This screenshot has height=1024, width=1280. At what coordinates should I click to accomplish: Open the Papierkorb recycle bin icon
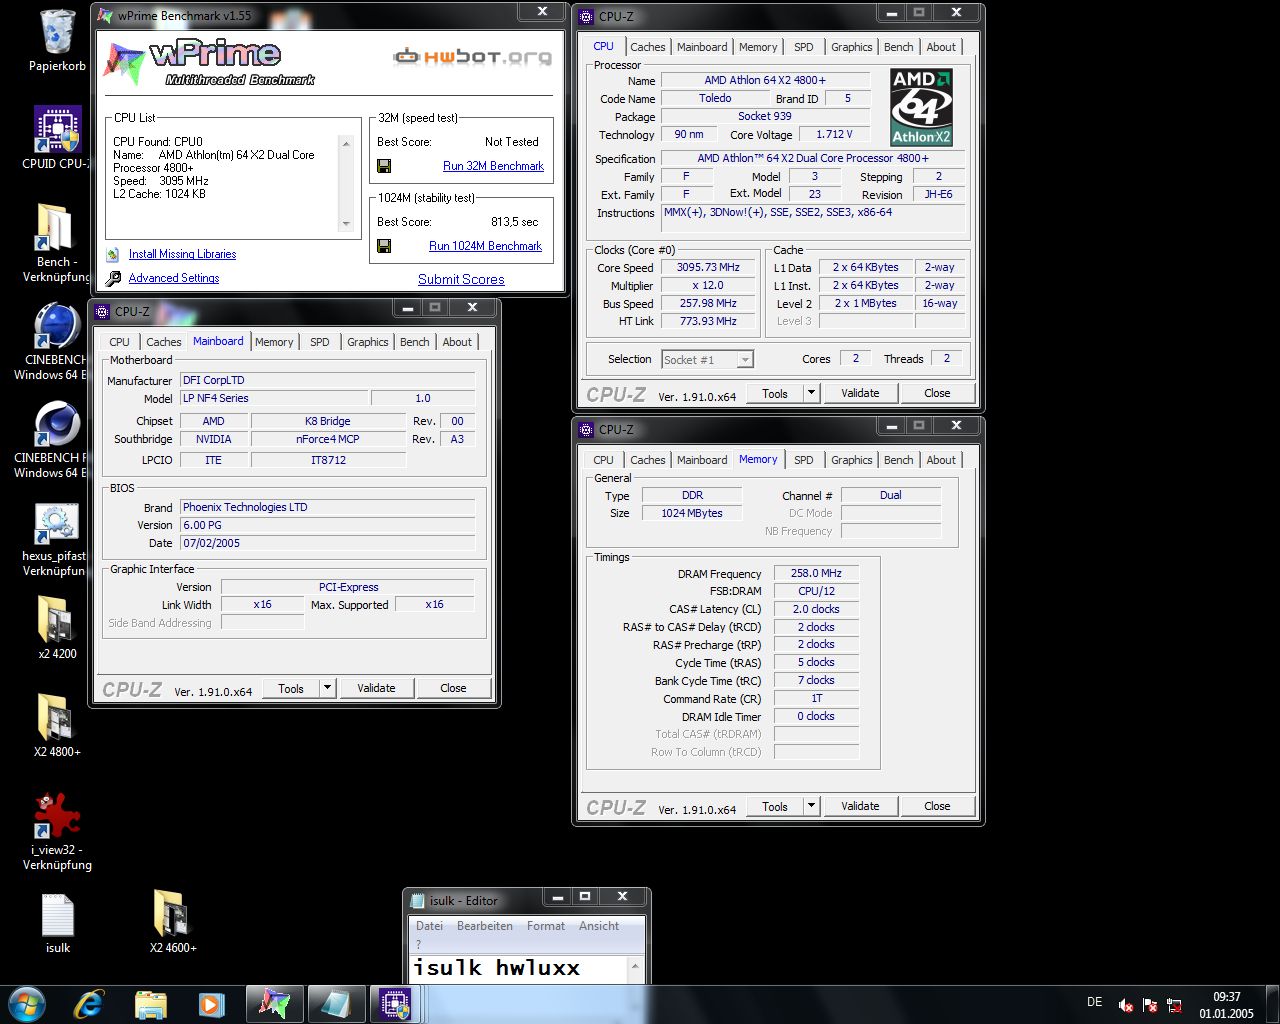[x=57, y=32]
